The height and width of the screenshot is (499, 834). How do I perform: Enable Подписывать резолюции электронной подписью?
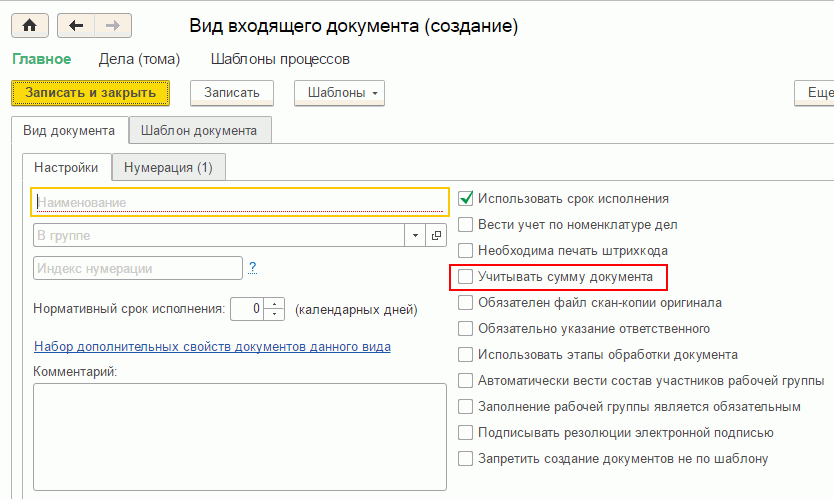(465, 433)
